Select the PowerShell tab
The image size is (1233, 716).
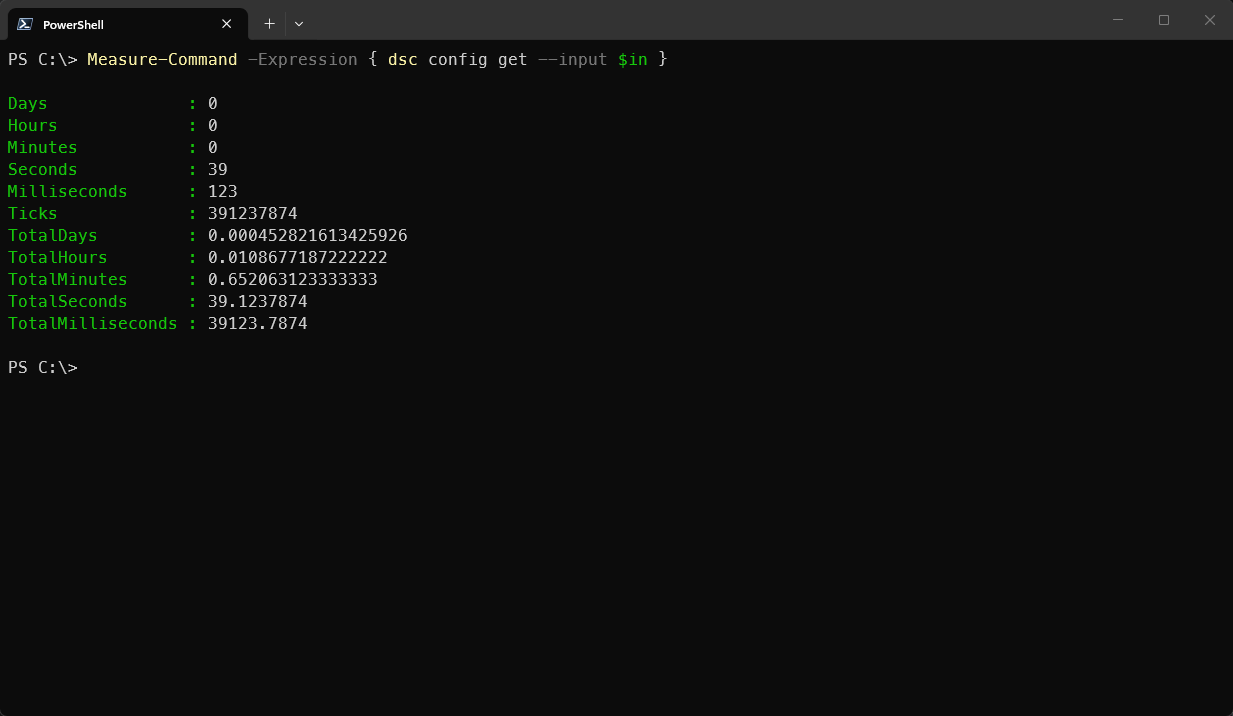coord(127,24)
